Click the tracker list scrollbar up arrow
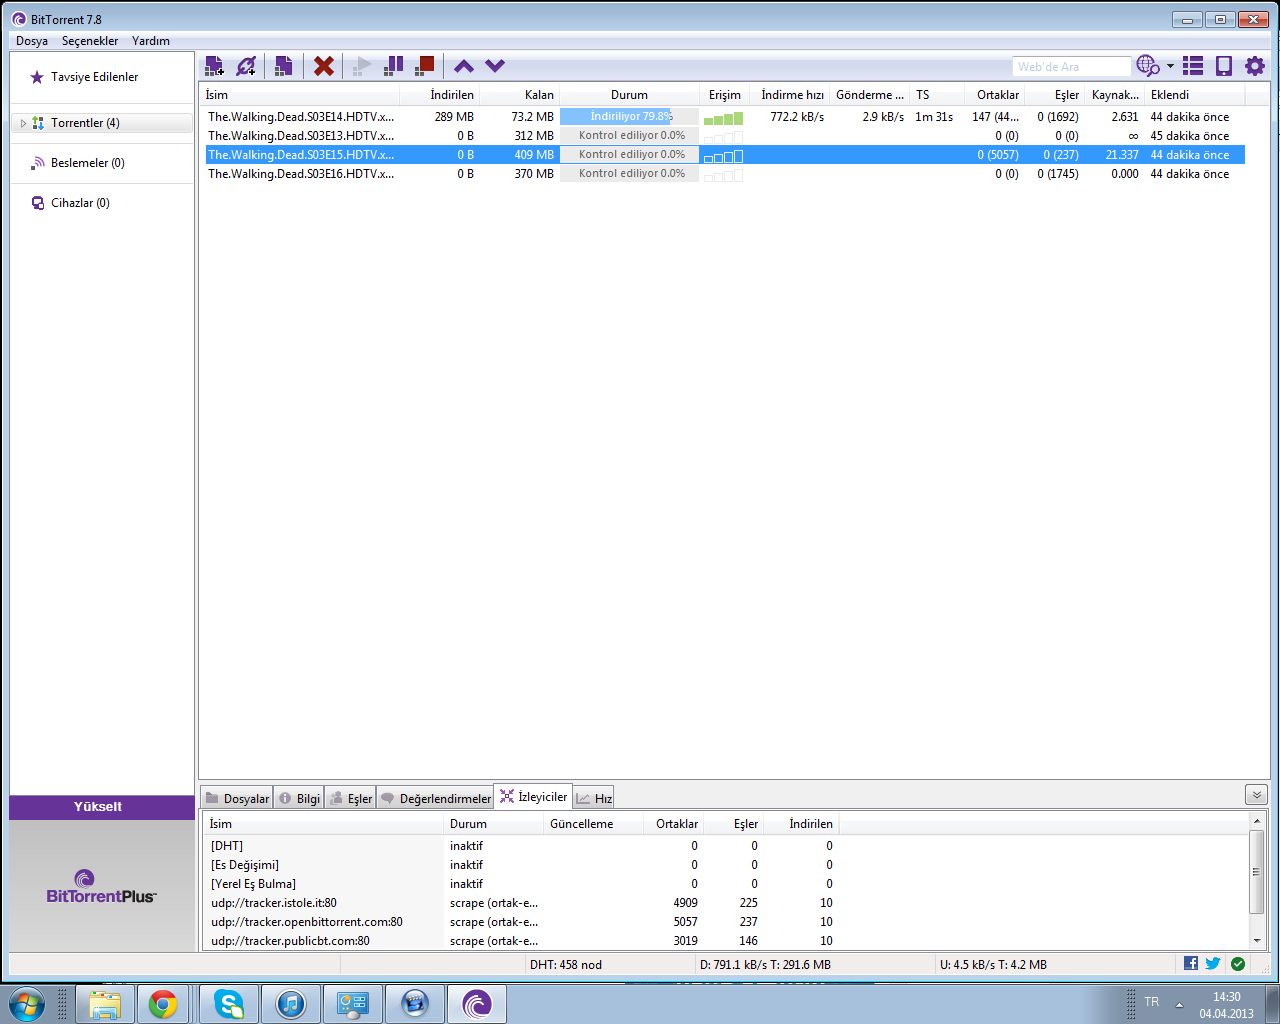The height and width of the screenshot is (1024, 1280). [1257, 821]
